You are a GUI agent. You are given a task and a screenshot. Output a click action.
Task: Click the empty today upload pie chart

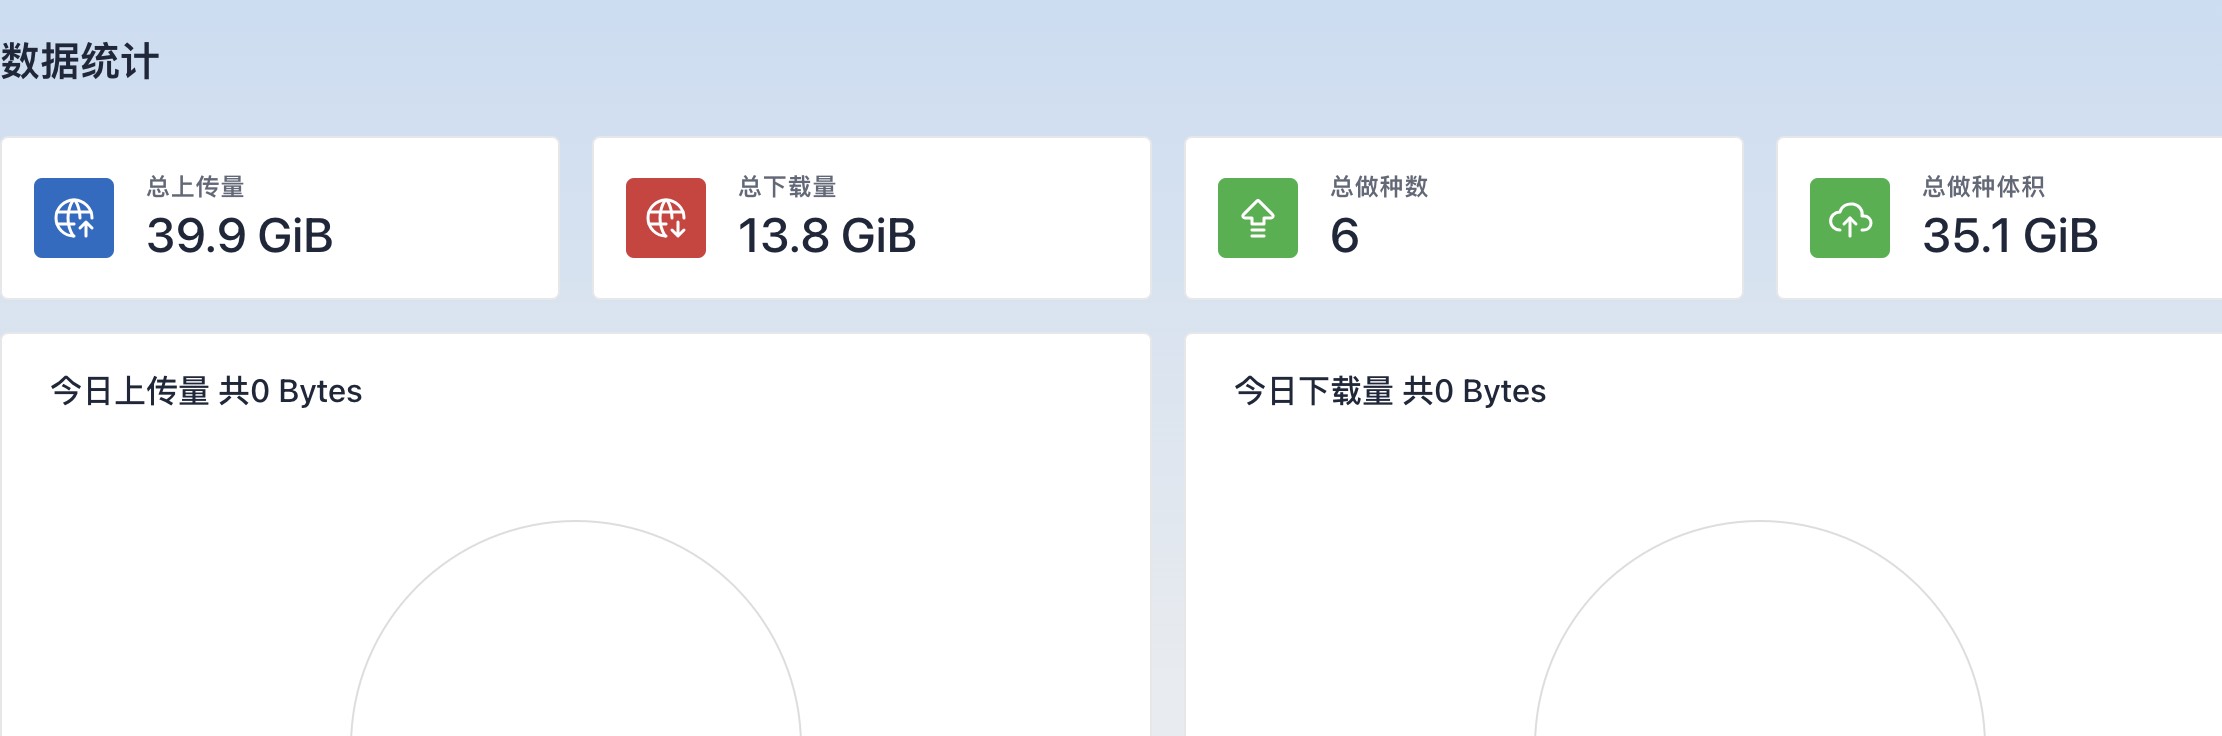pos(576,628)
